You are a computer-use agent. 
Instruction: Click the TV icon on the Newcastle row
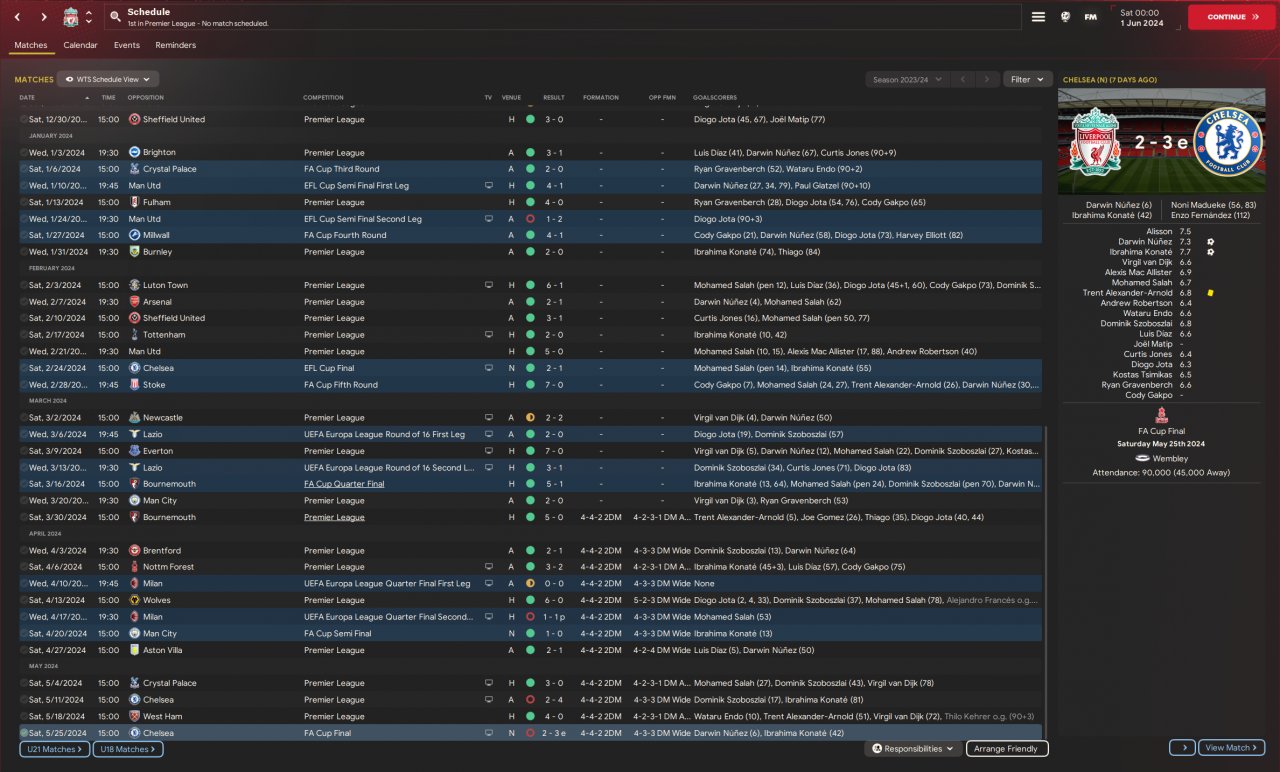(488, 418)
